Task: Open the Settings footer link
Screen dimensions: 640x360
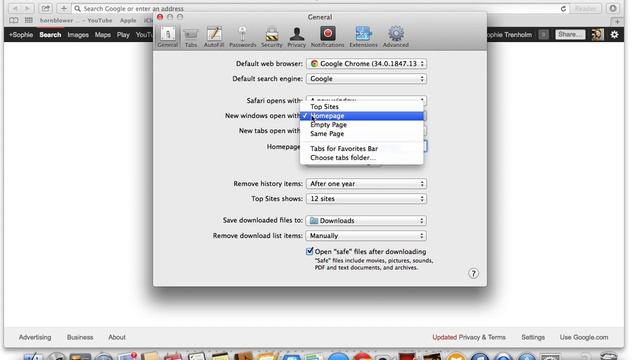Action: pos(533,337)
